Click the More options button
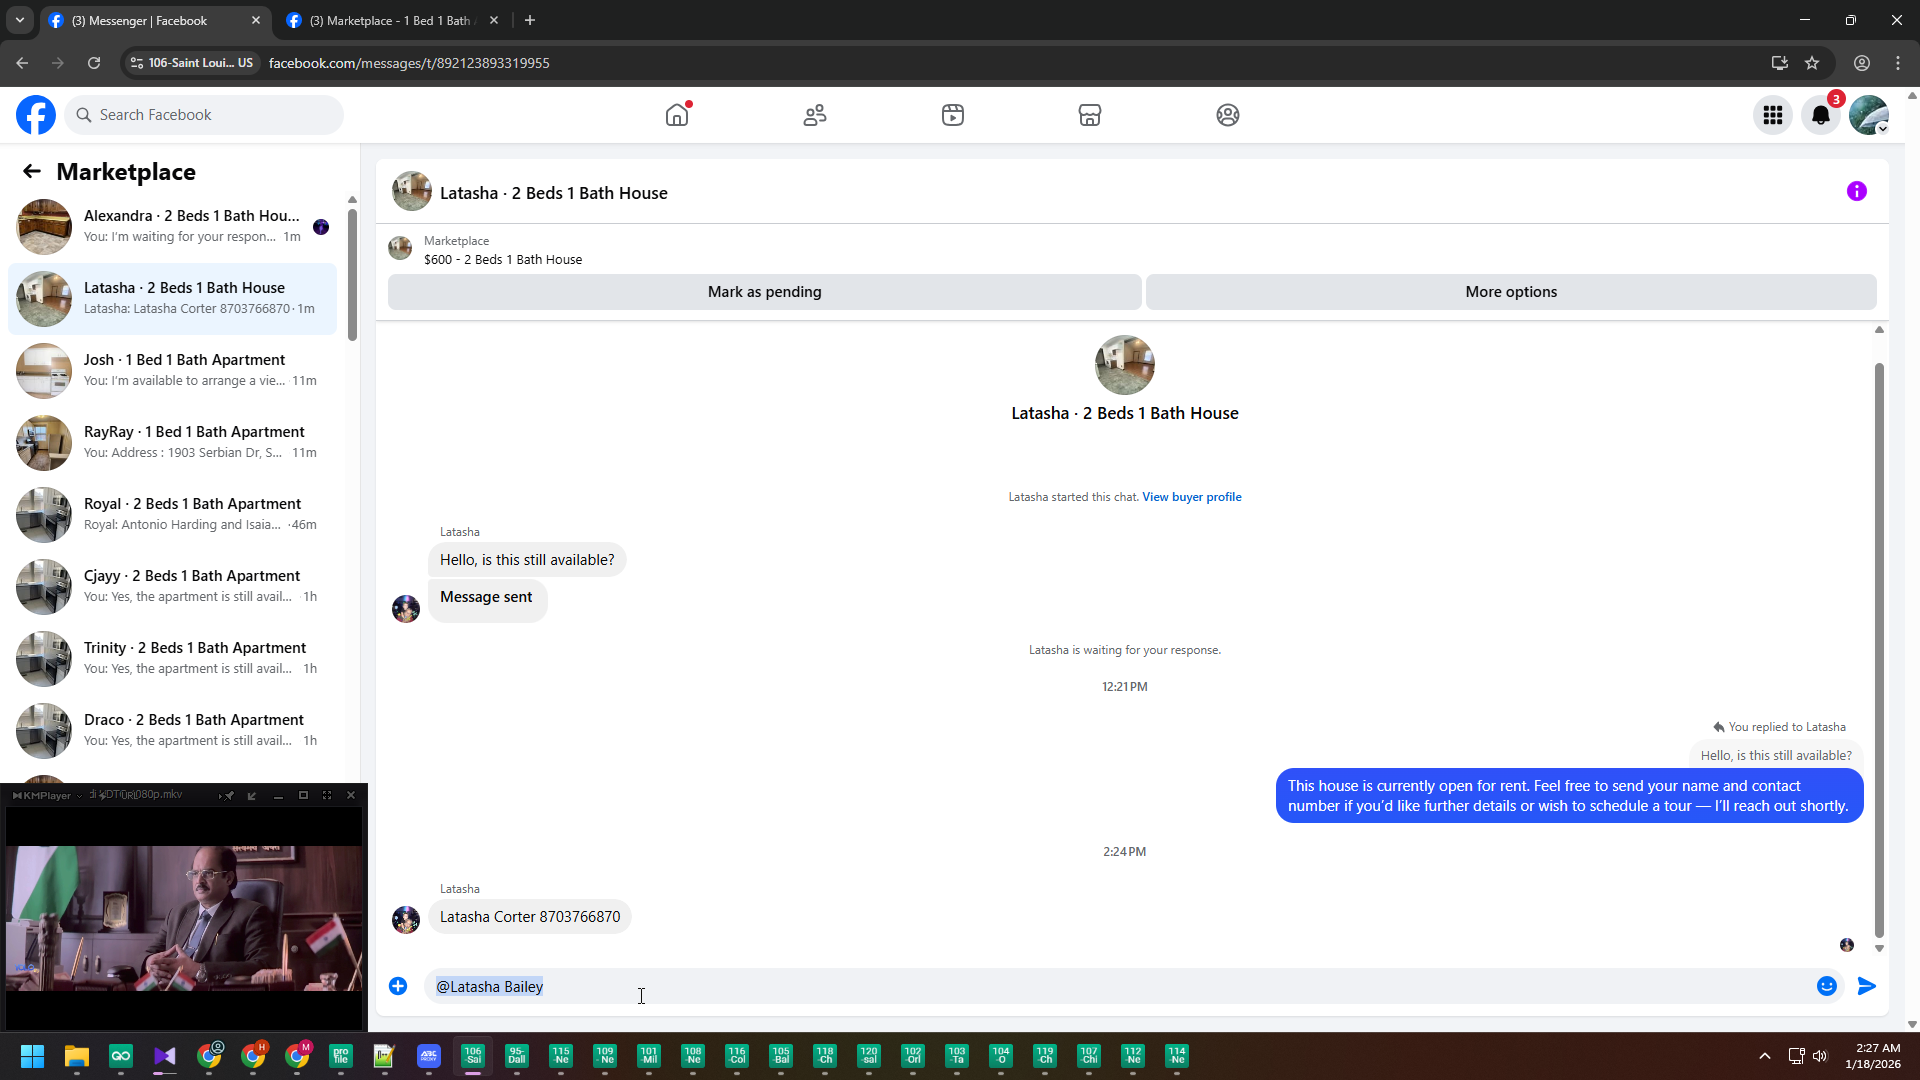 (1510, 292)
